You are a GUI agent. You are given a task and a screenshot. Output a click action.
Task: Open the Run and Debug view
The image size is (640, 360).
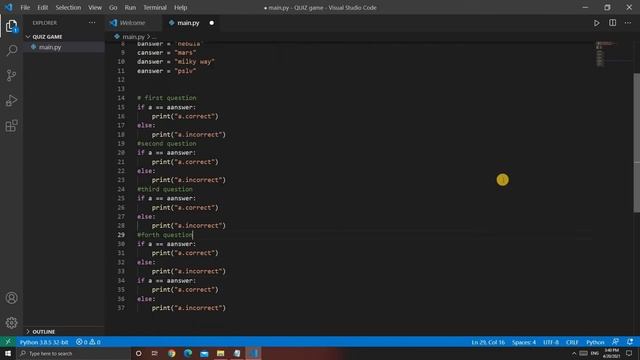[11, 100]
